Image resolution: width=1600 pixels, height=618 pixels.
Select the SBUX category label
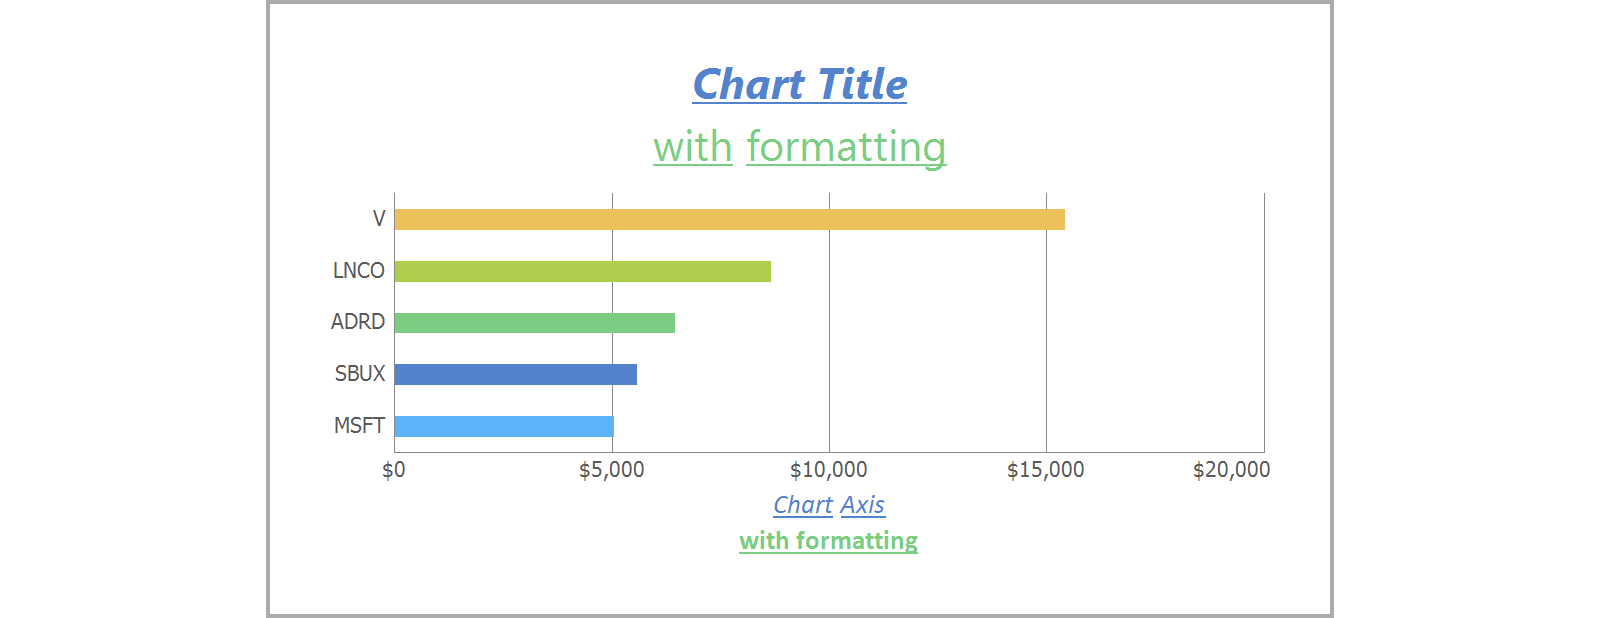pos(360,374)
